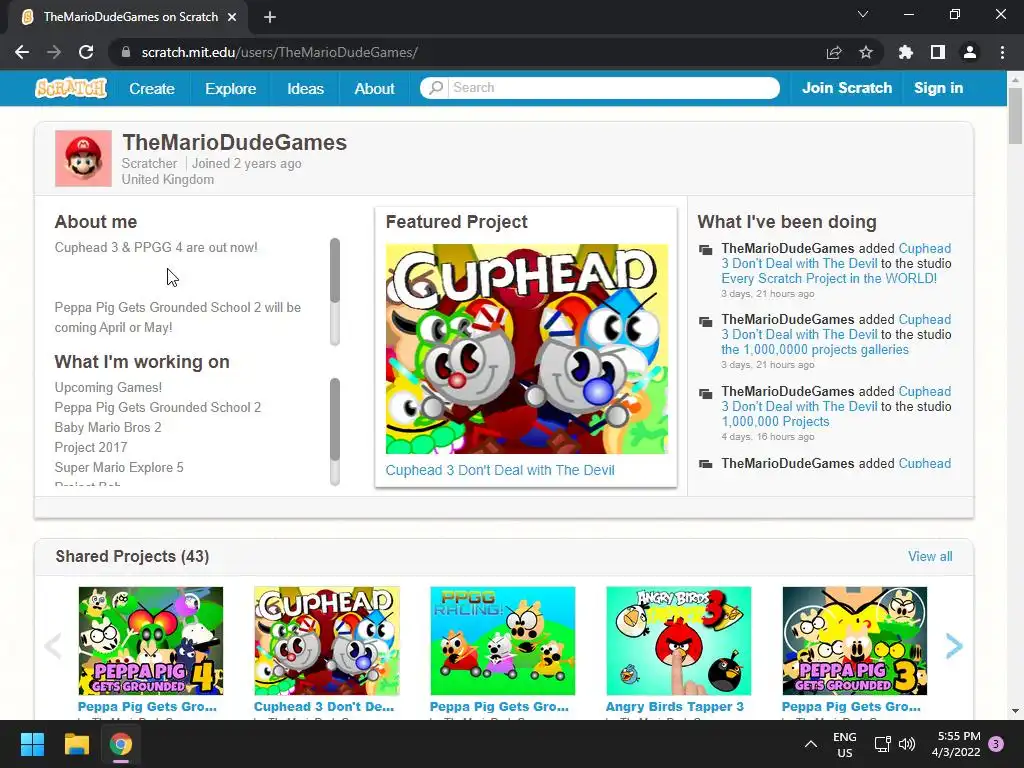Viewport: 1024px width, 768px height.
Task: Click Chrome icon in taskbar
Action: 121,744
